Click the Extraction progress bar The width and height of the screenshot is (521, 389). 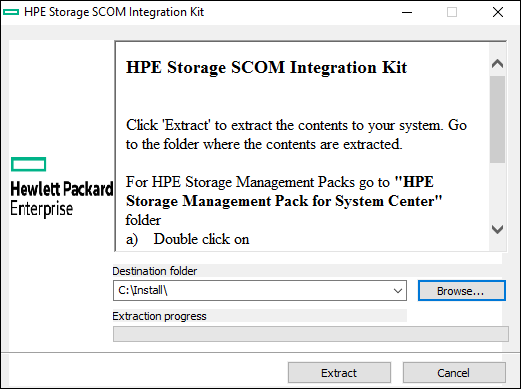coord(311,334)
